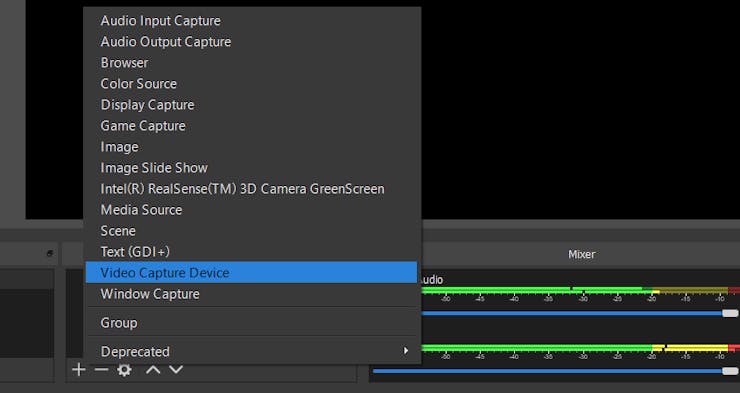Click the minus icon to remove source
The width and height of the screenshot is (740, 393).
point(101,370)
